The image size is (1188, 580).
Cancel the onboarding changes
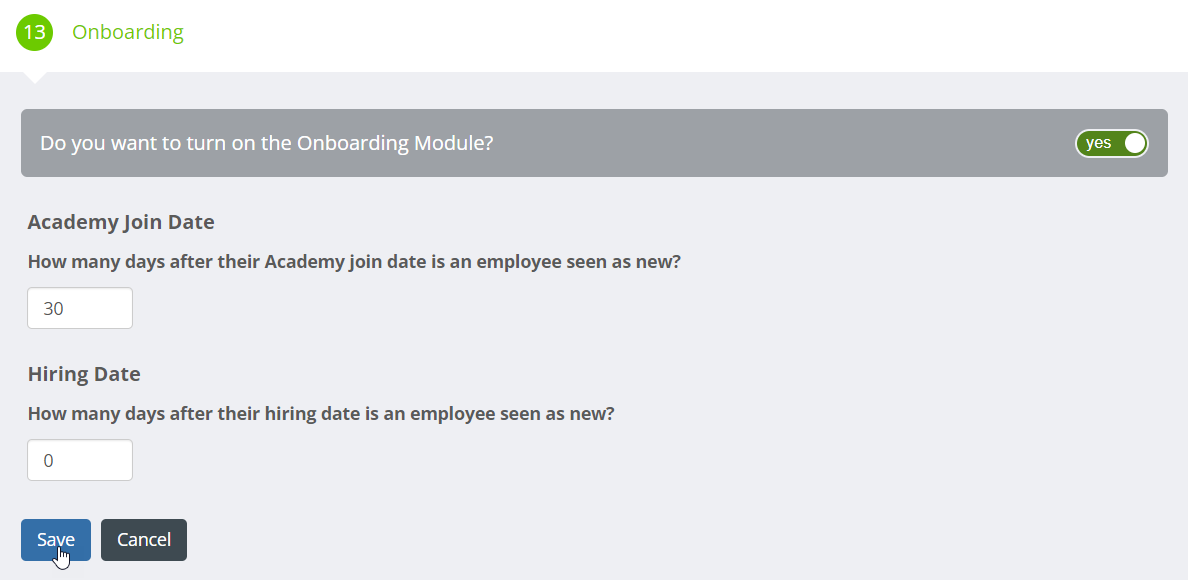click(x=144, y=540)
